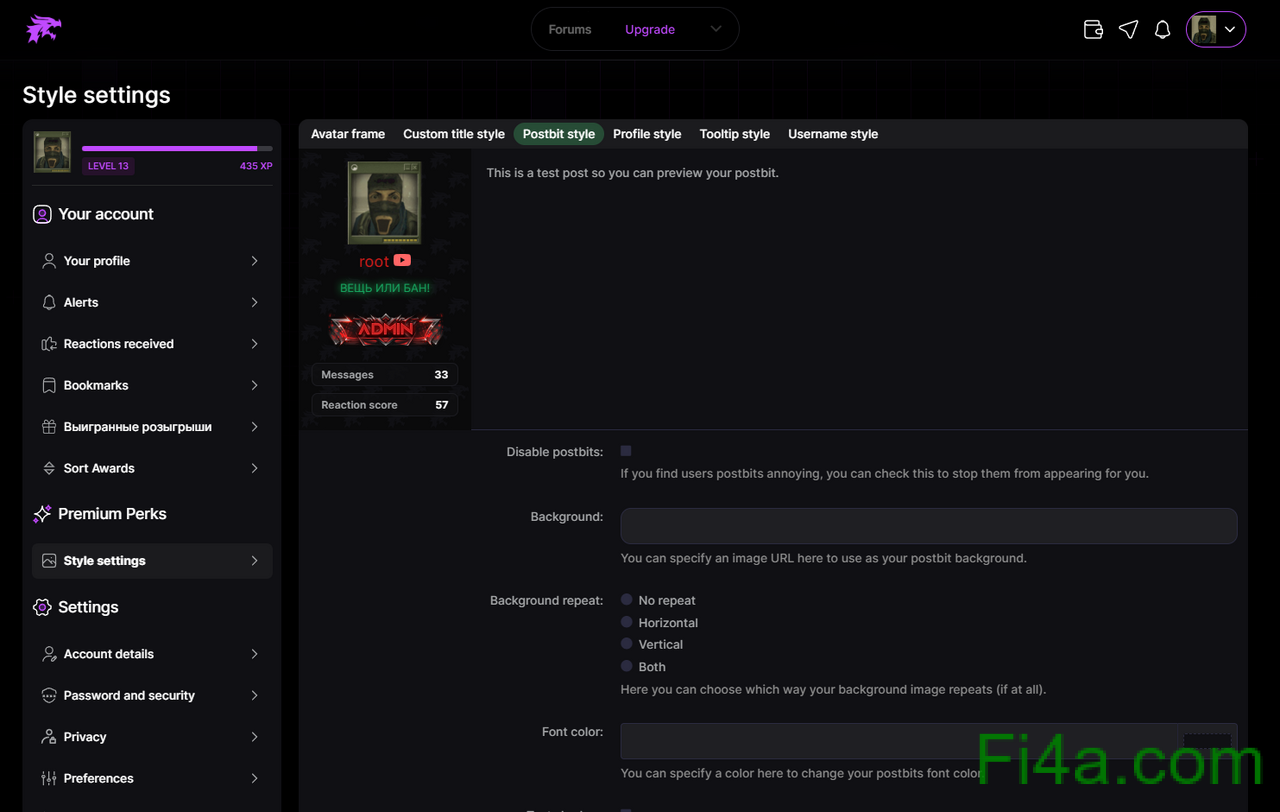Choose Both for background repeat

[627, 666]
